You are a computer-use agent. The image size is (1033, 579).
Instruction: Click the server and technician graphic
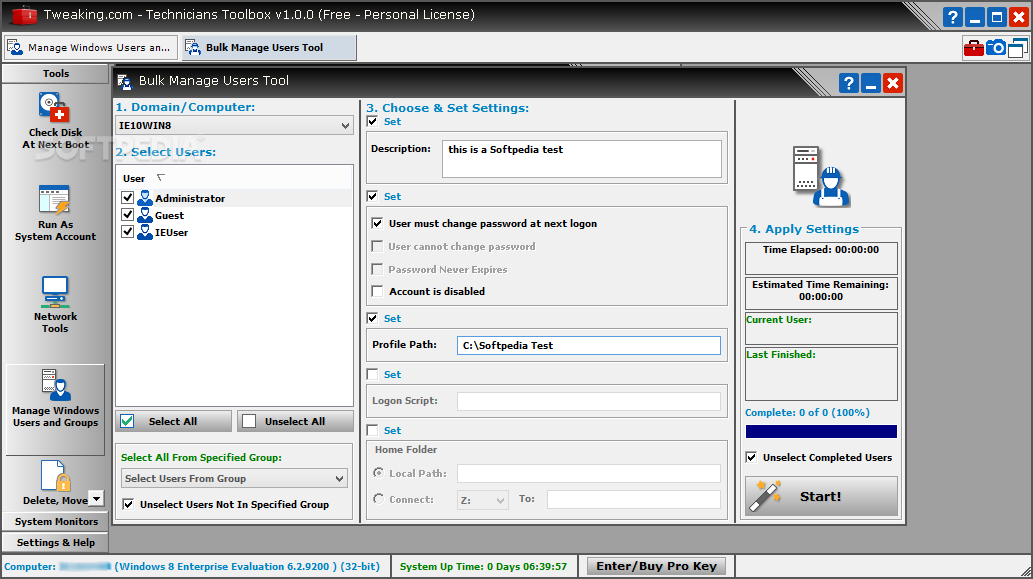click(x=821, y=177)
